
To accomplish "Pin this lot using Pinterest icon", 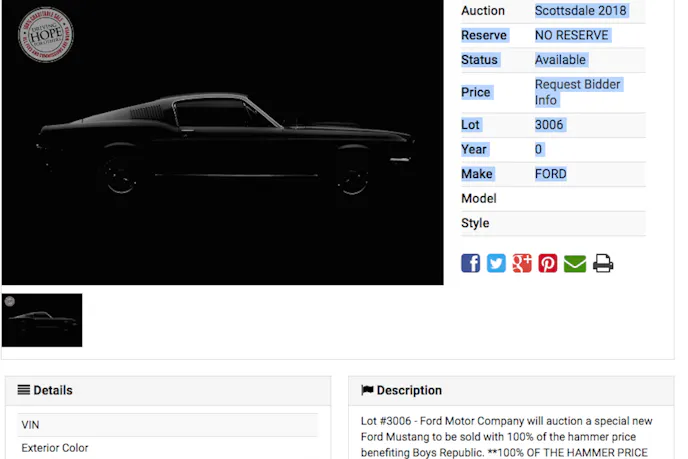I will 548,263.
